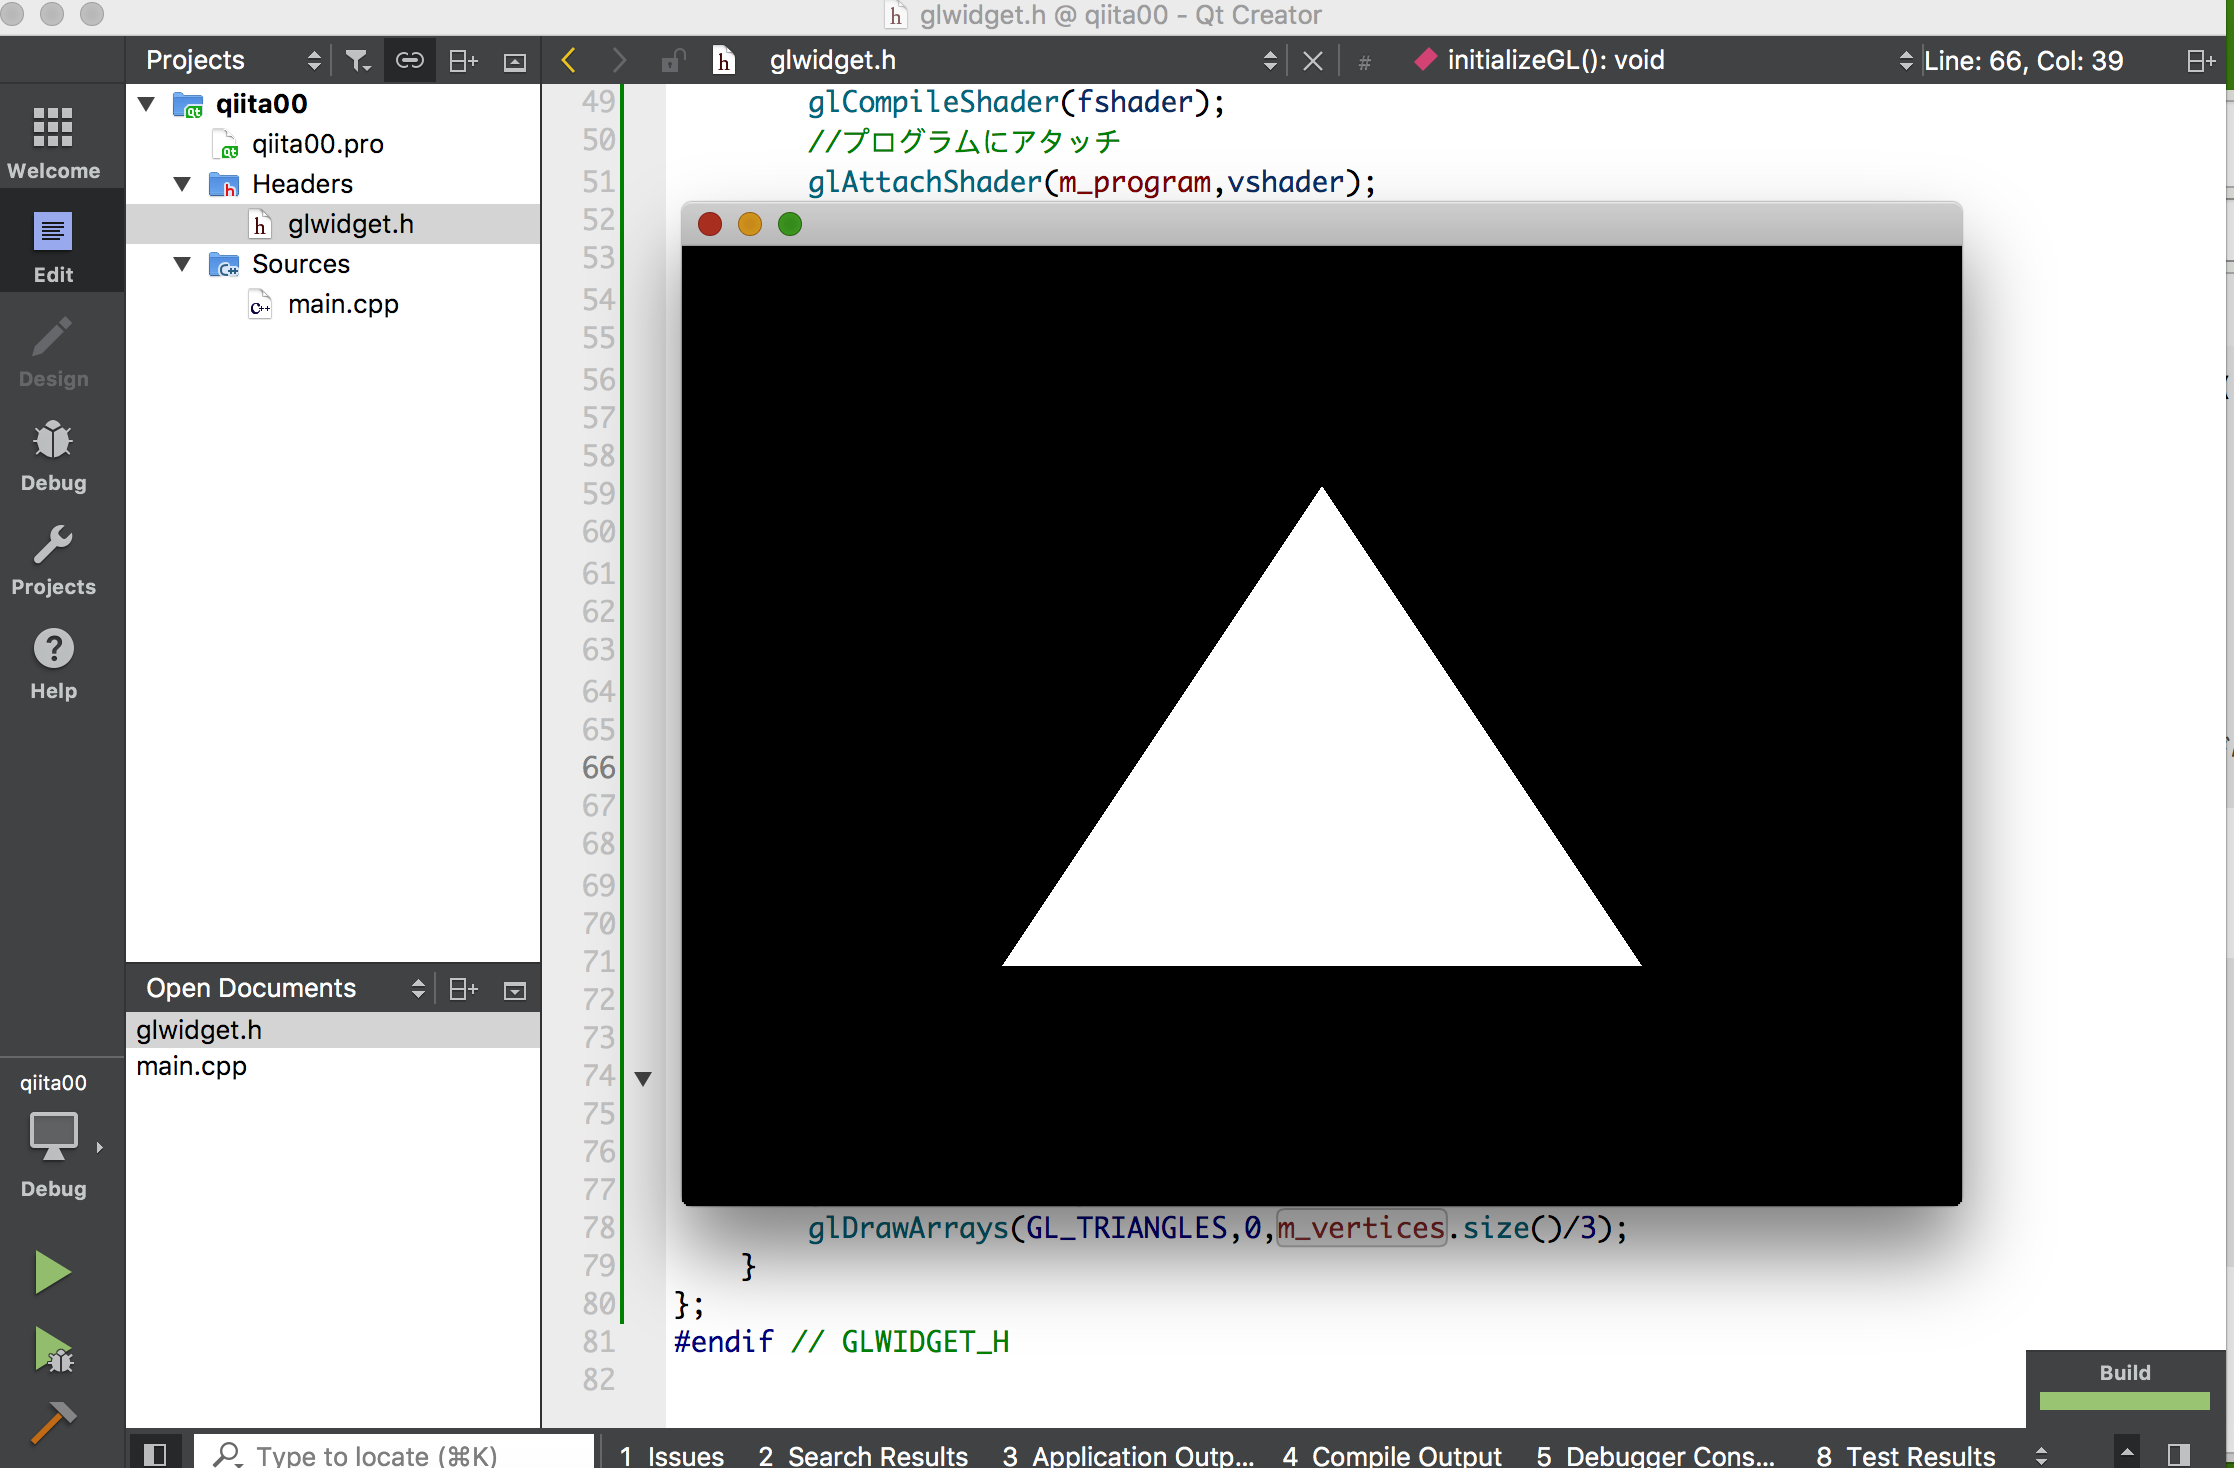
Task: Switch to the Welcome mode
Action: 52,140
